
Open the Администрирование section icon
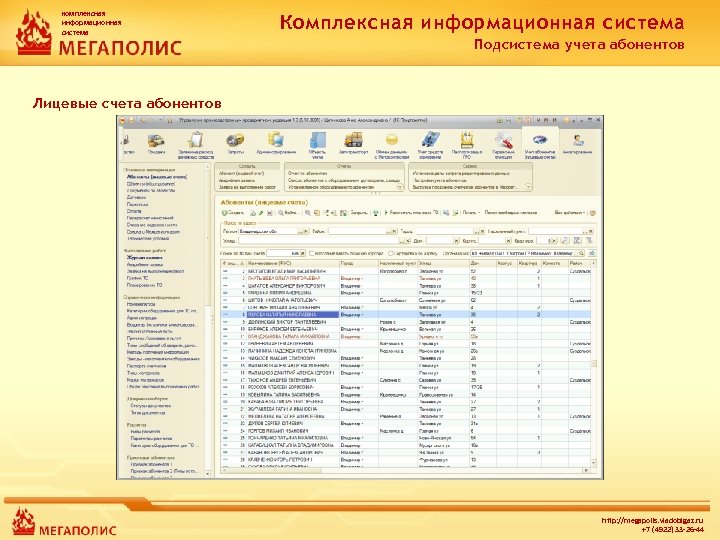[276, 140]
